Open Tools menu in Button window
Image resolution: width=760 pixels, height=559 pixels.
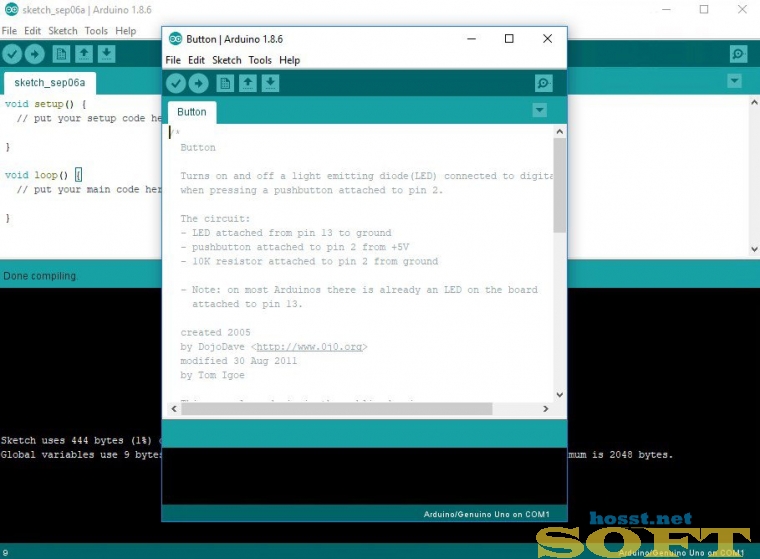[260, 60]
